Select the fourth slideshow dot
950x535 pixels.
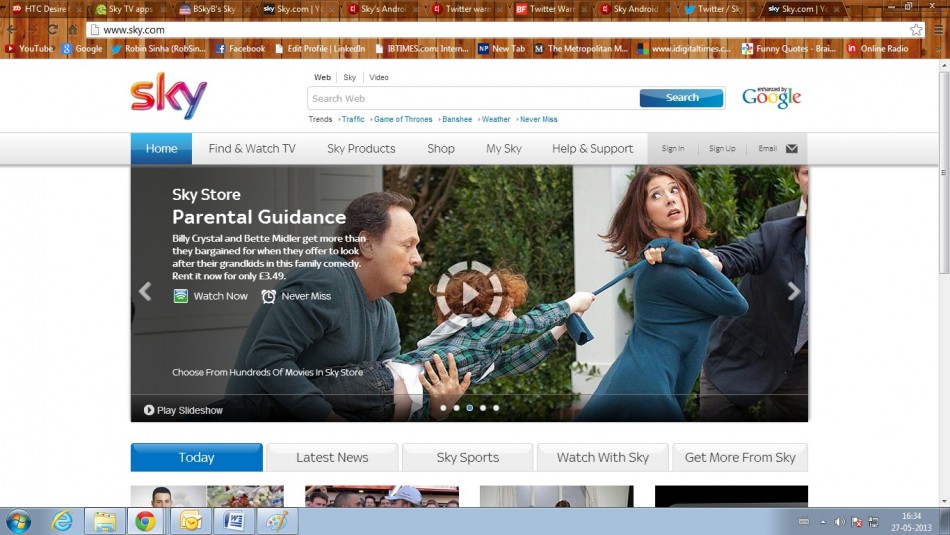pyautogui.click(x=483, y=408)
